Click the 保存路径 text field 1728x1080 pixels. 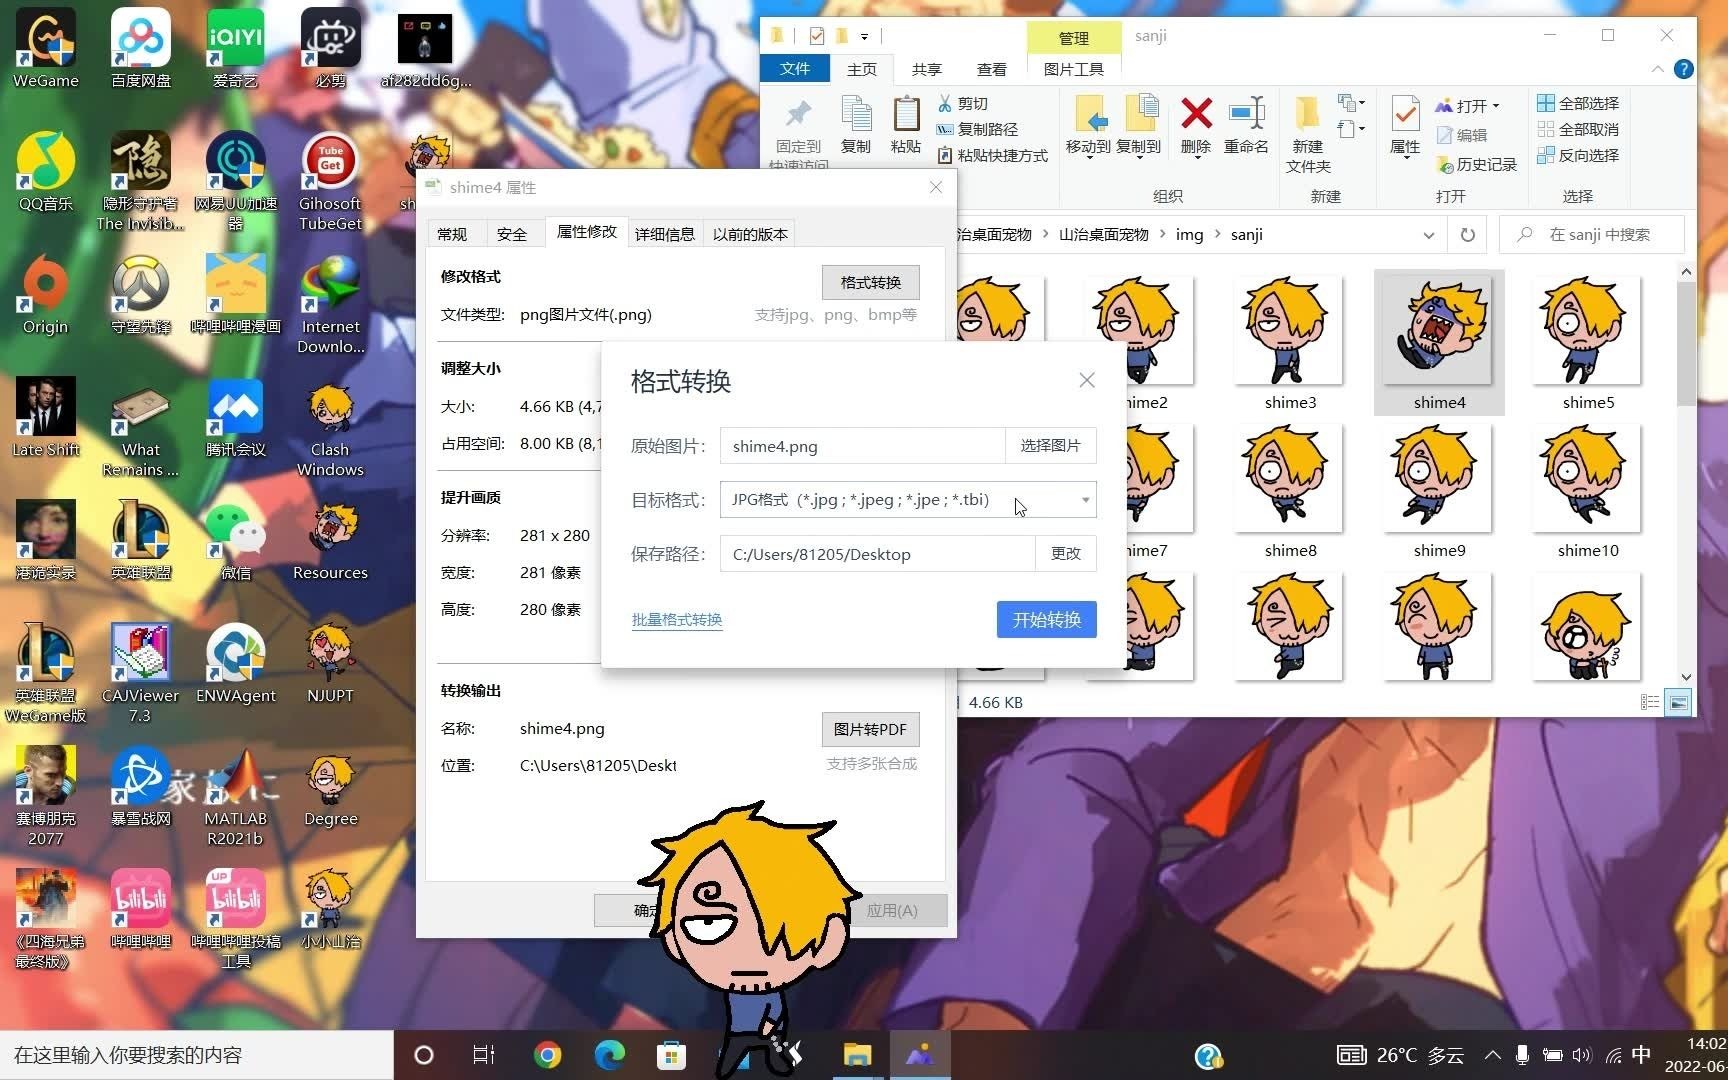[x=877, y=554]
